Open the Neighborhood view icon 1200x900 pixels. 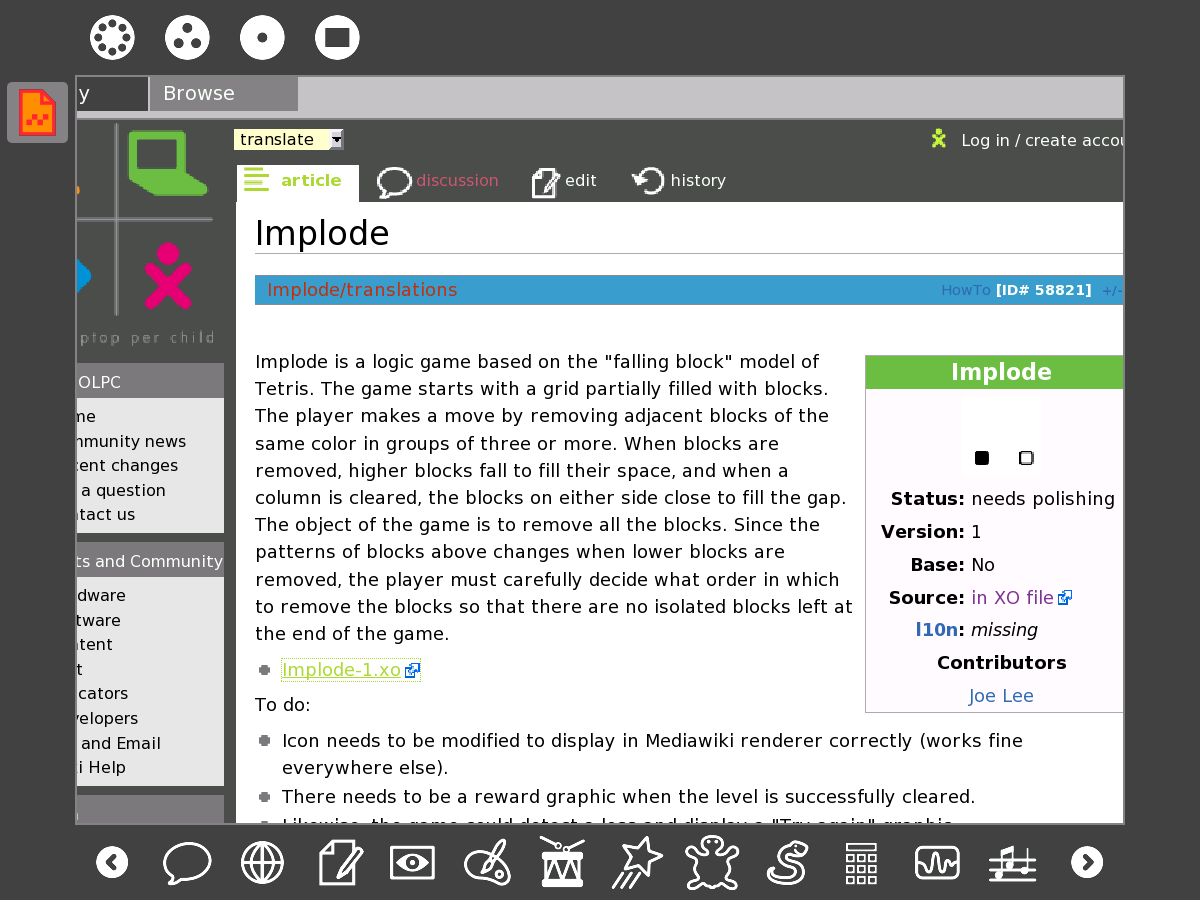point(112,38)
